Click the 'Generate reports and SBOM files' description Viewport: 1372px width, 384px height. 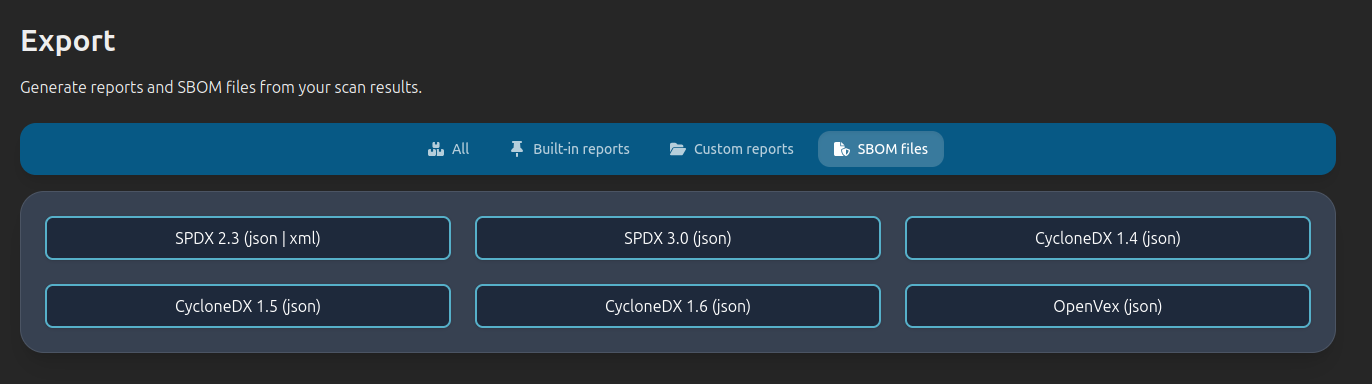click(221, 88)
